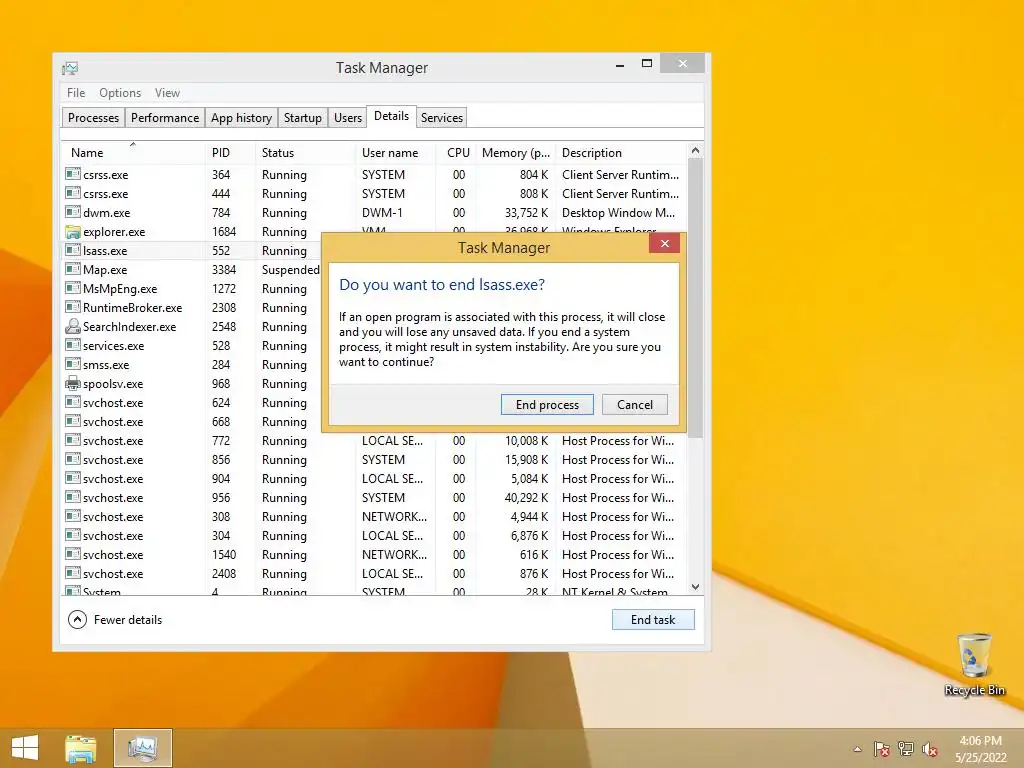Click the lsass.exe process icon

click(72, 250)
